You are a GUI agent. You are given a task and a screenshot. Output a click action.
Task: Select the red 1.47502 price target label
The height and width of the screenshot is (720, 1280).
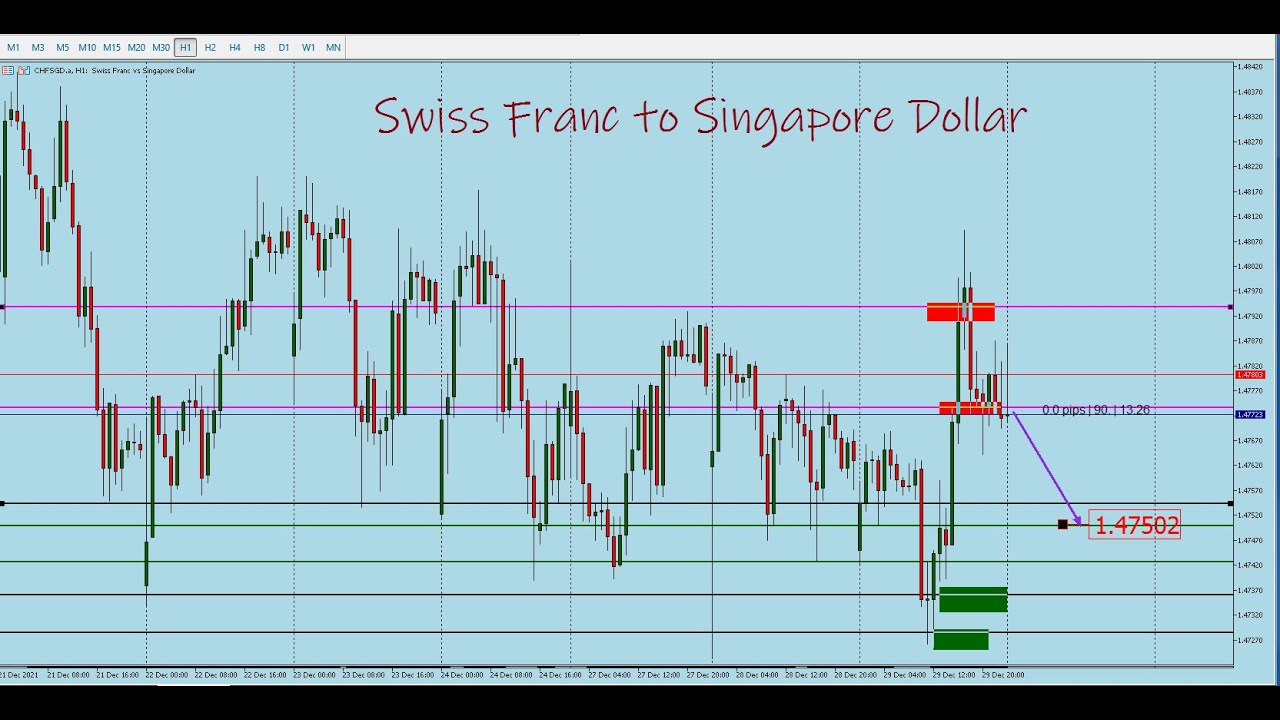click(x=1136, y=526)
